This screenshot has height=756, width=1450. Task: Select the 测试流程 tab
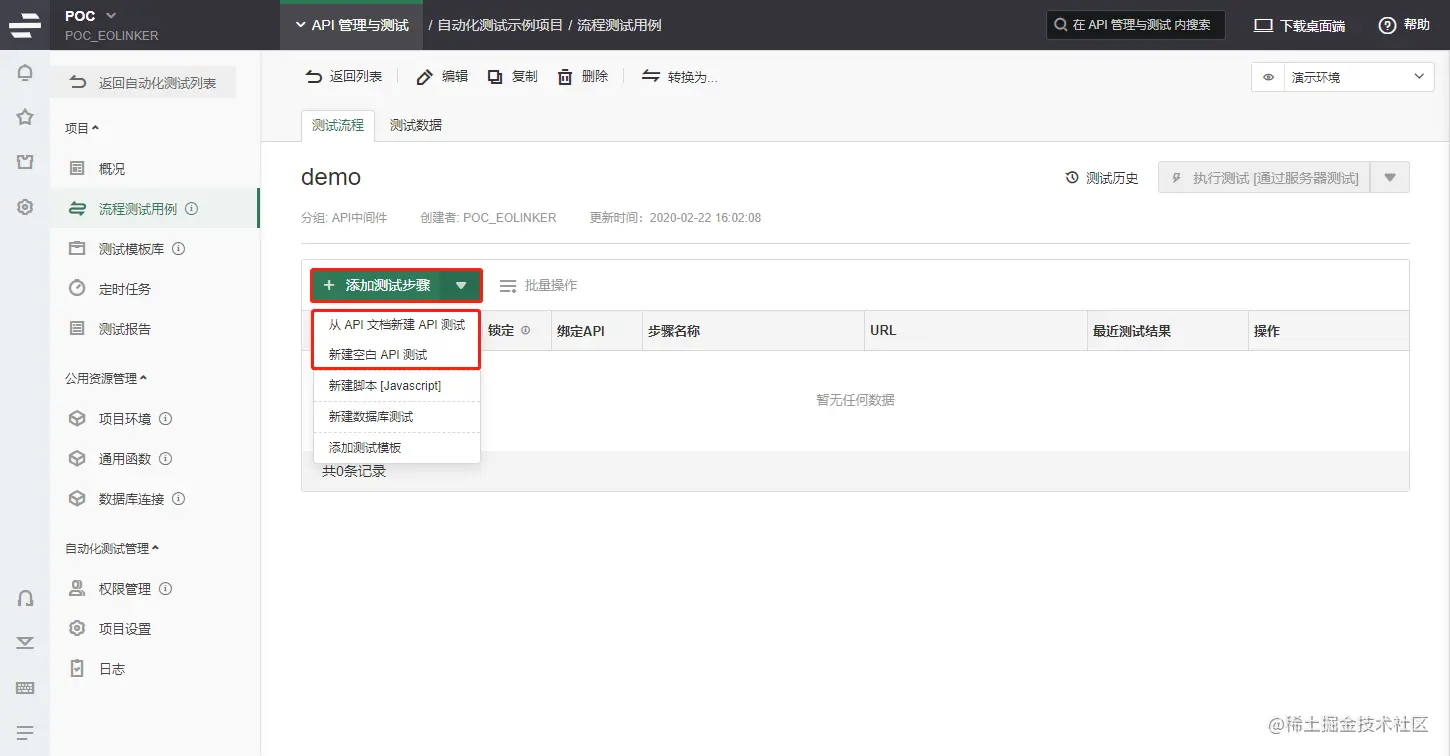click(338, 125)
